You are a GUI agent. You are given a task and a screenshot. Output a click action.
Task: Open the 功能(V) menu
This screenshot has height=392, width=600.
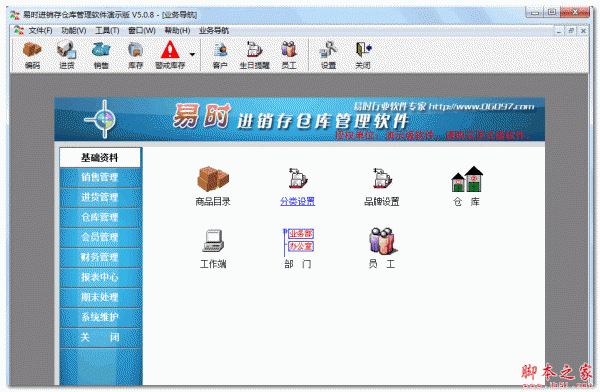click(x=74, y=31)
